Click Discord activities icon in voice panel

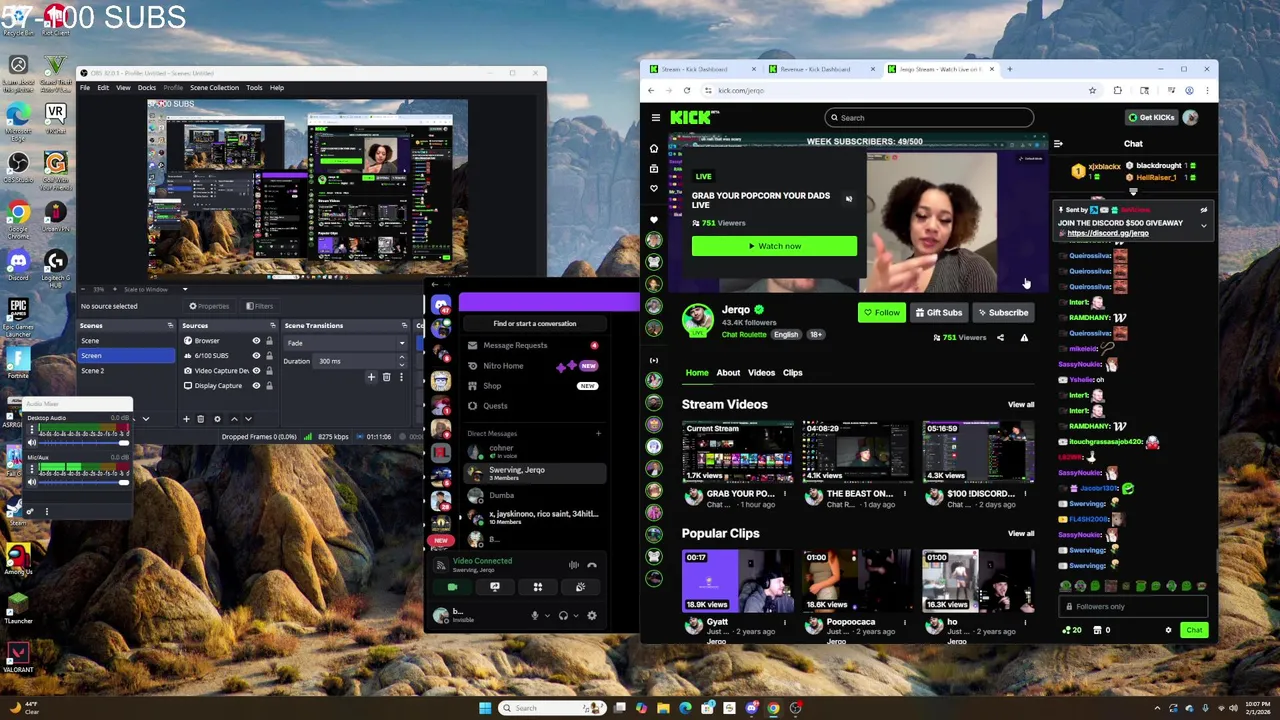point(538,587)
